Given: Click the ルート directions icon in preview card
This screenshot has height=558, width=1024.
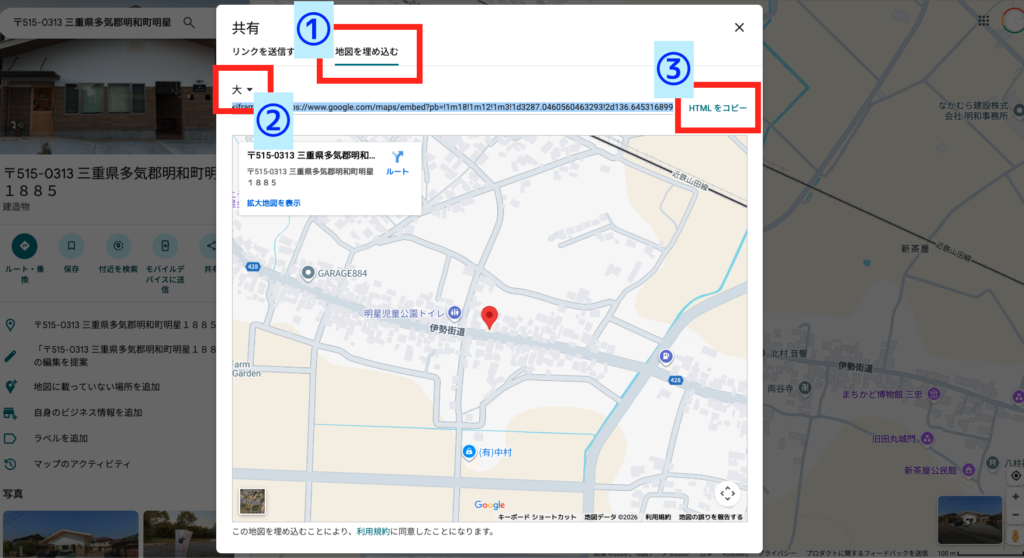Looking at the screenshot, I should pyautogui.click(x=397, y=160).
